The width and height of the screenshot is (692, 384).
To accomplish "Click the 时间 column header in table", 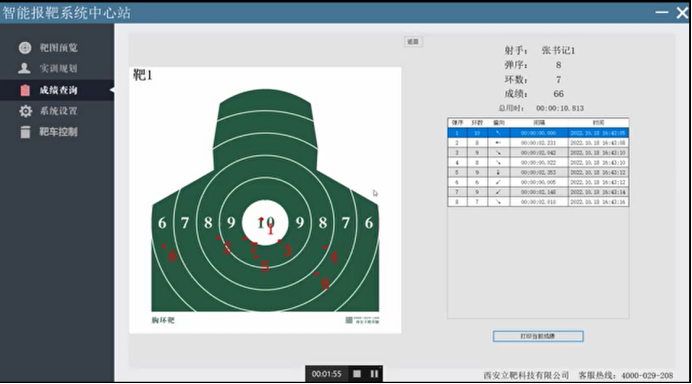I will (x=598, y=123).
